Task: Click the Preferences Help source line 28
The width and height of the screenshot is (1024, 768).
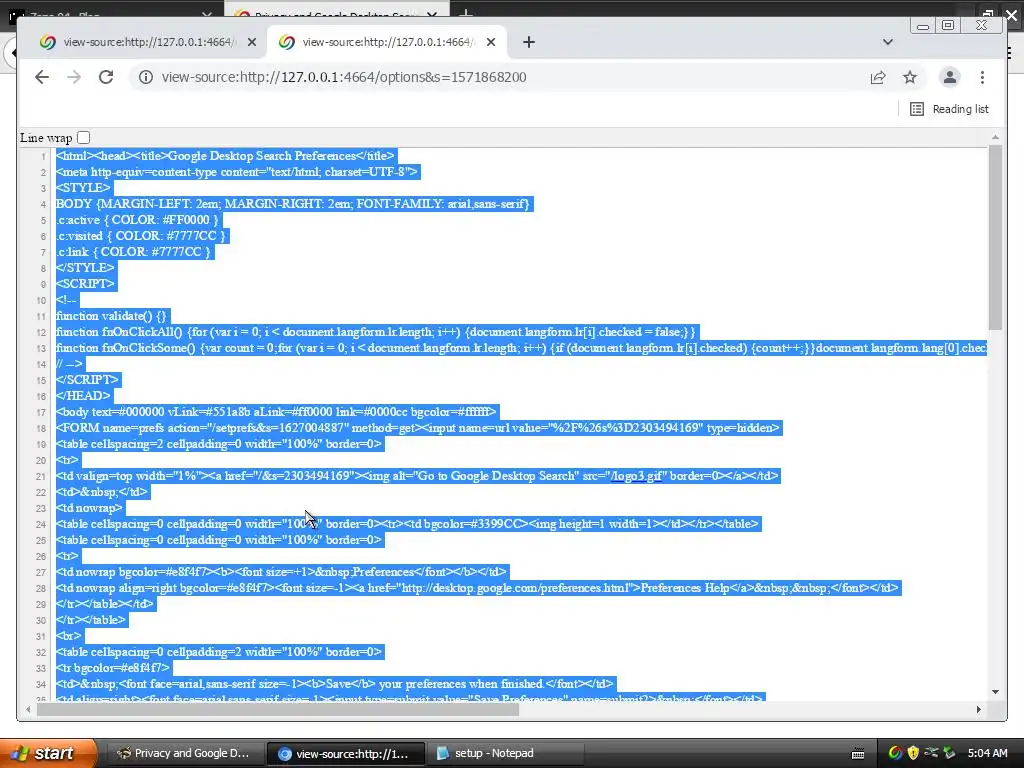Action: (477, 587)
